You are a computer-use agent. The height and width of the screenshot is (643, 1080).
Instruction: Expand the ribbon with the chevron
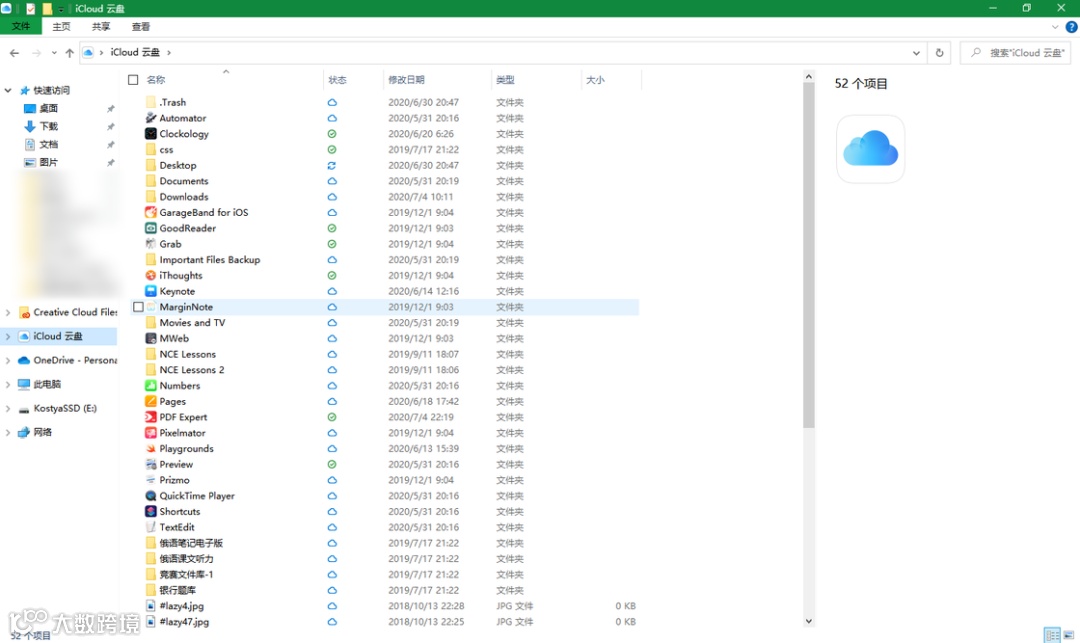[x=1055, y=27]
